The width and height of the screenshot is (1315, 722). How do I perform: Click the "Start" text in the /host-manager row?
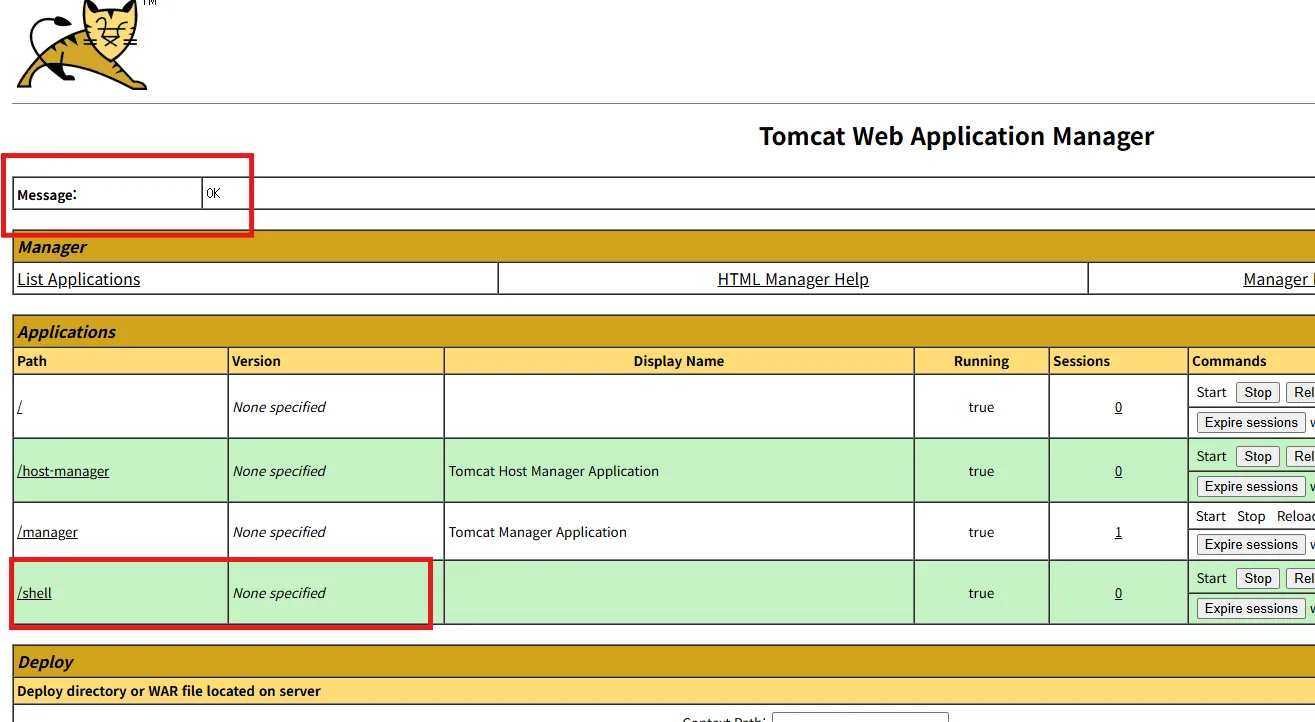click(1211, 456)
